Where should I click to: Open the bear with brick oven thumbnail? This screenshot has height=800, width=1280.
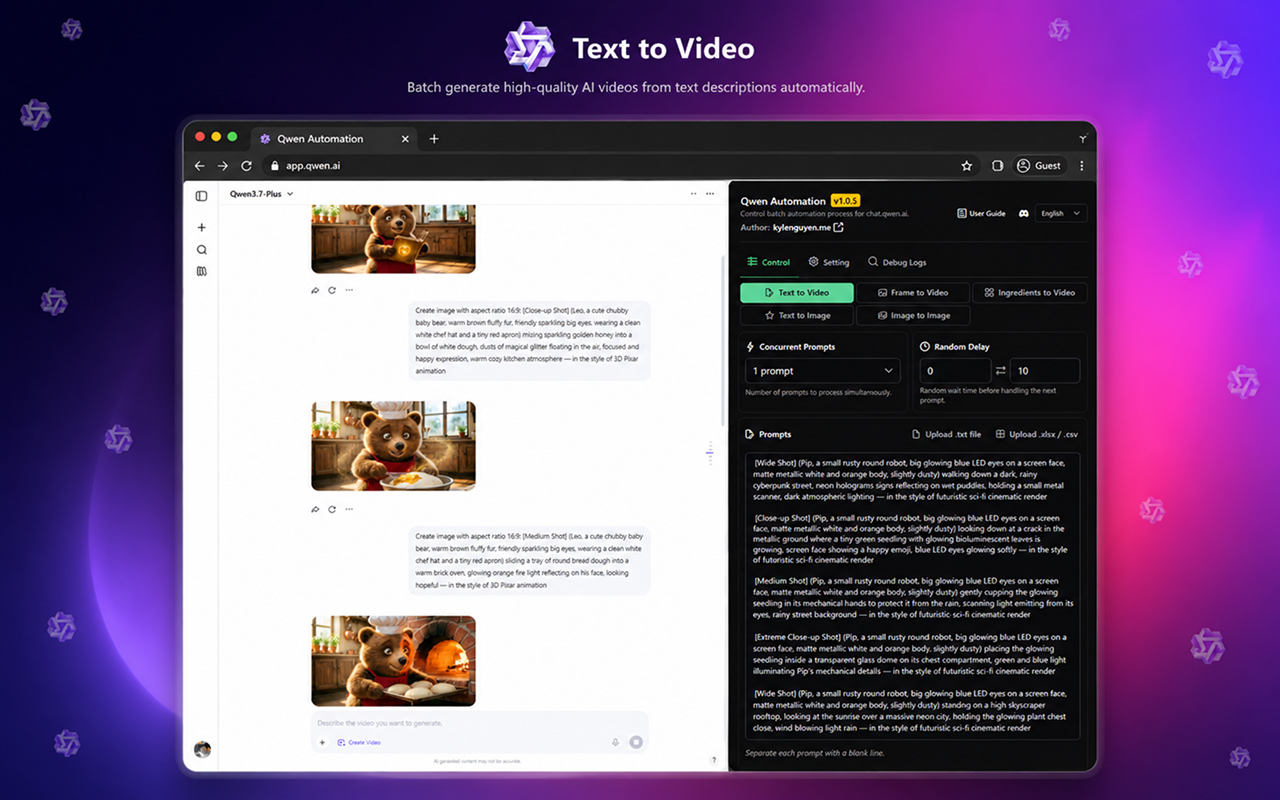(393, 661)
